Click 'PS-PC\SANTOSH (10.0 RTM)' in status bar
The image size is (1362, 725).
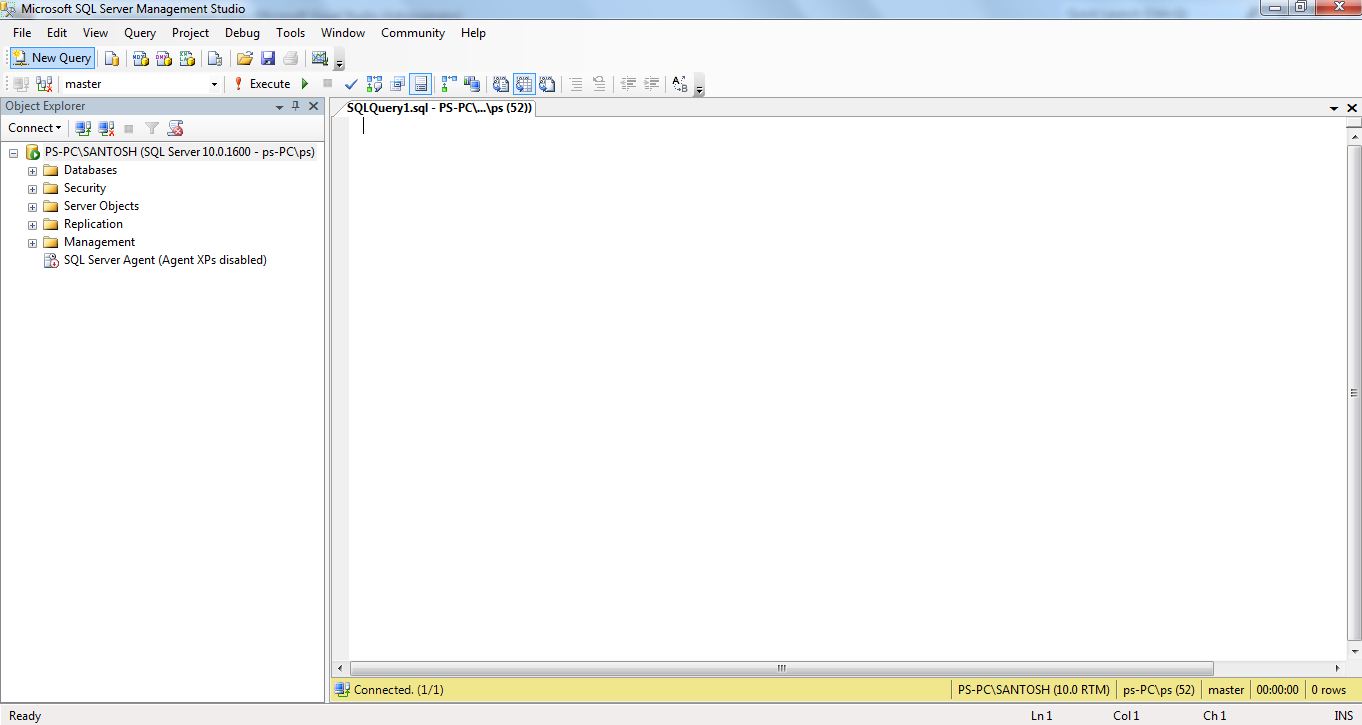pyautogui.click(x=1033, y=690)
